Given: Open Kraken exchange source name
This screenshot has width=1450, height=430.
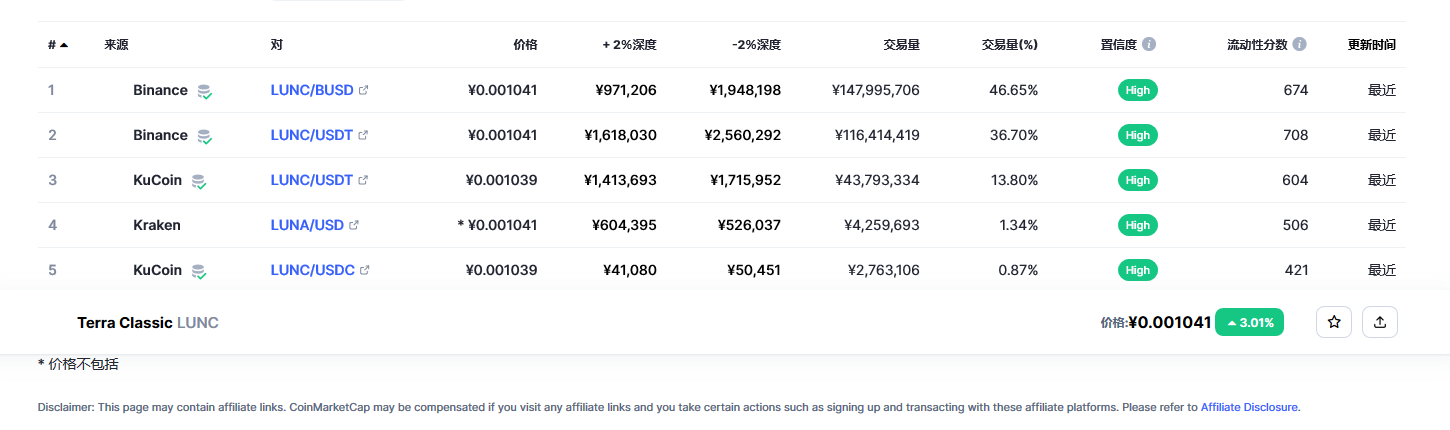Looking at the screenshot, I should tap(157, 225).
